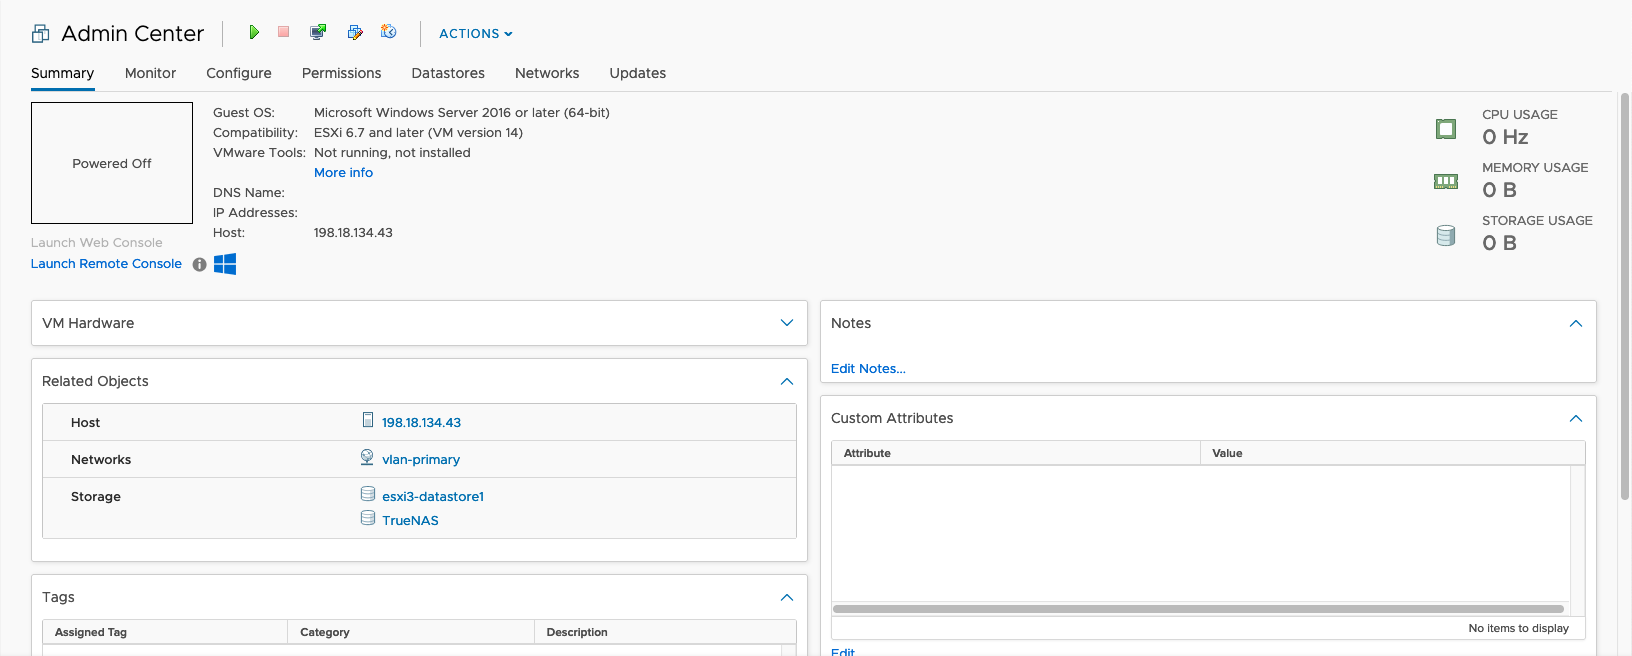Click Custom Attributes horizontal scrollbar
The image size is (1632, 656).
1197,609
